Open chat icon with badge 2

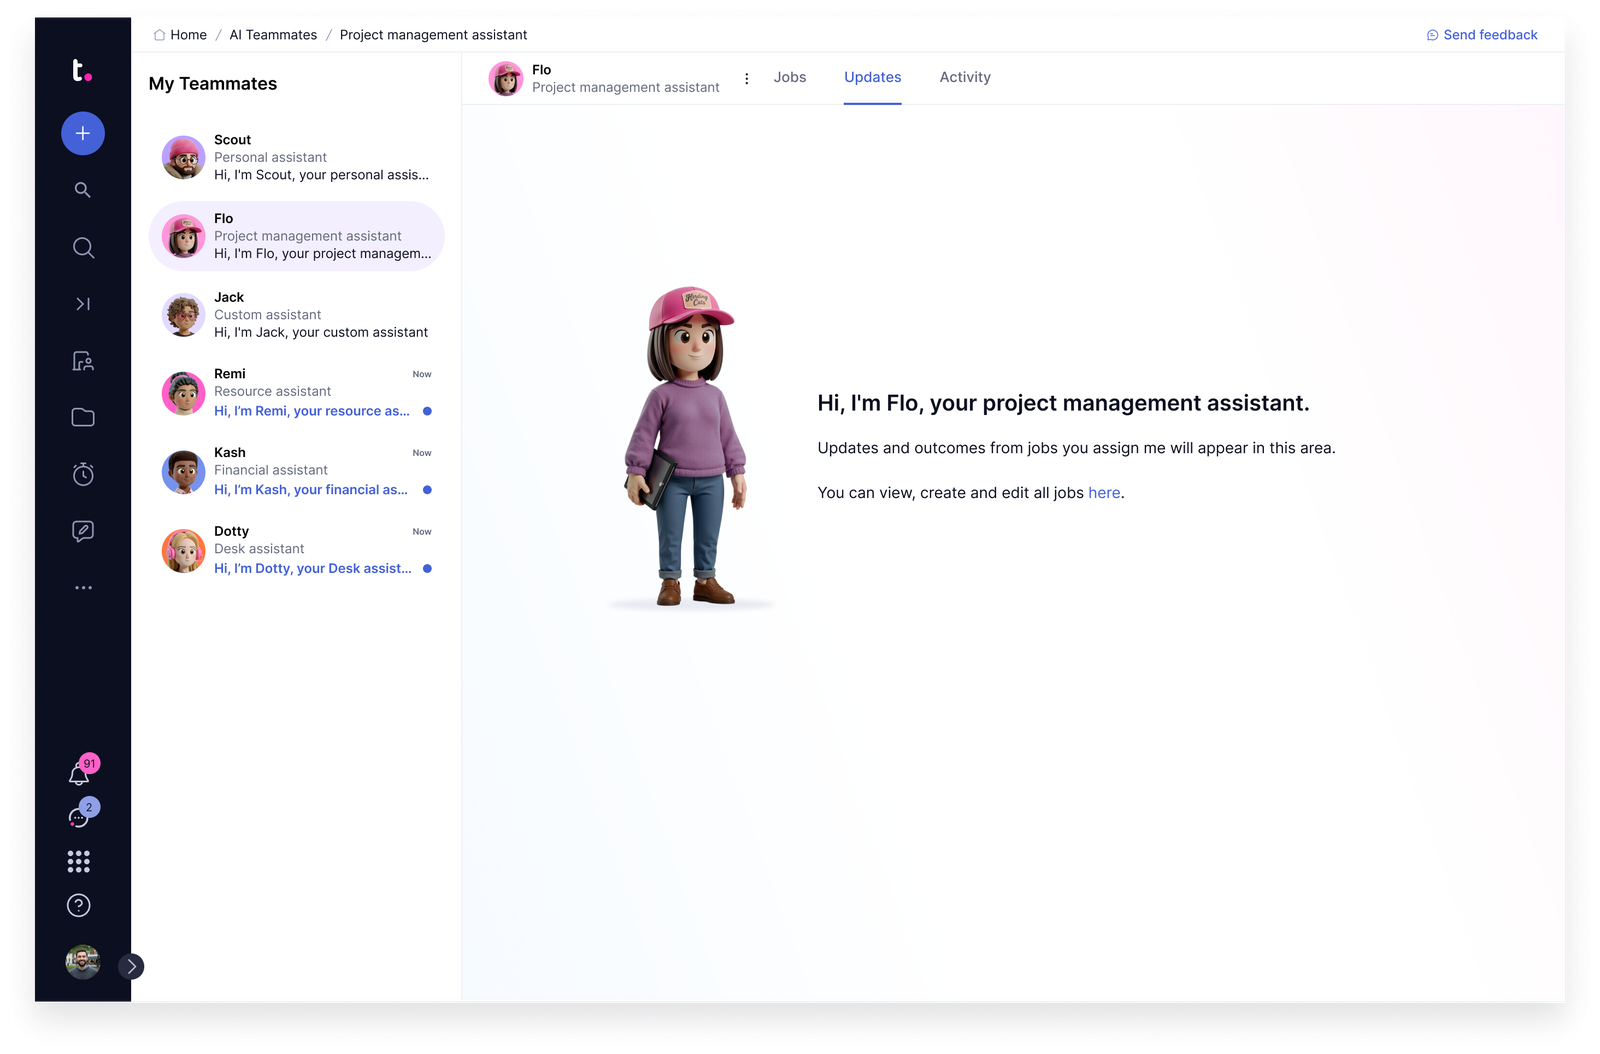(x=80, y=816)
